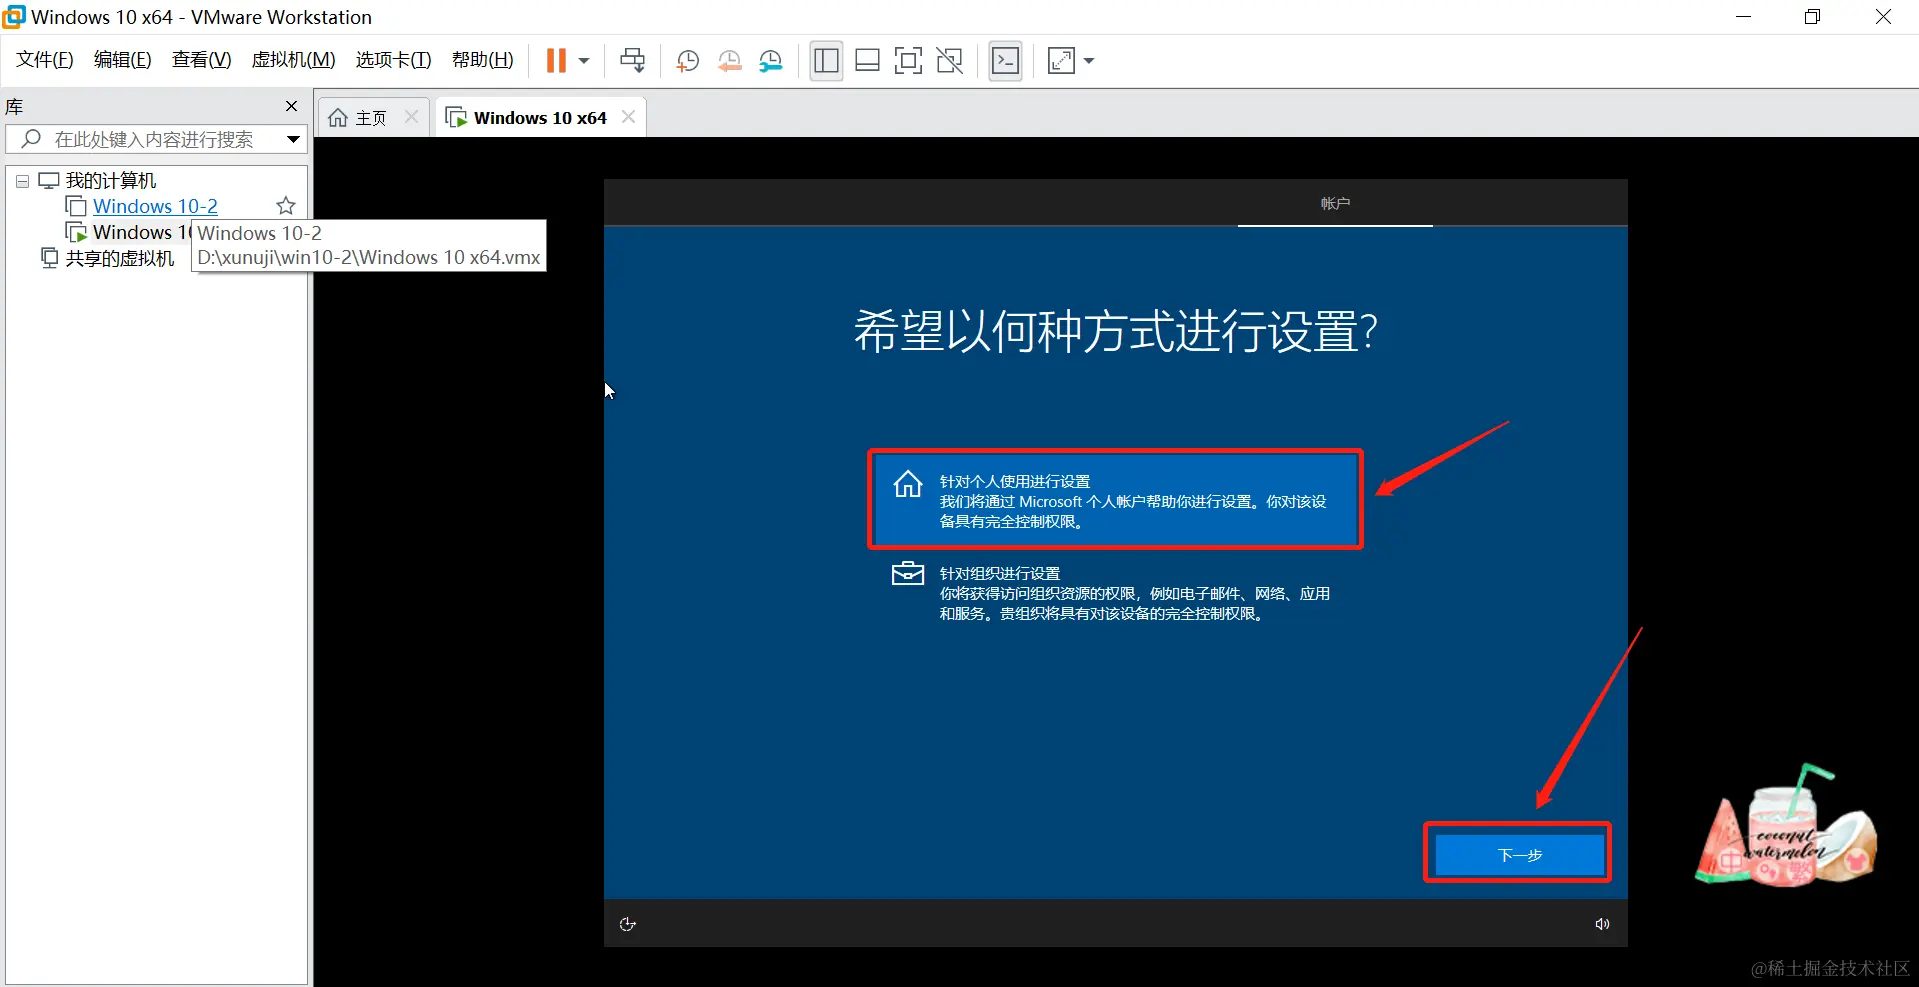Open the 帮助(H) menu
1919x987 pixels.
coord(482,60)
